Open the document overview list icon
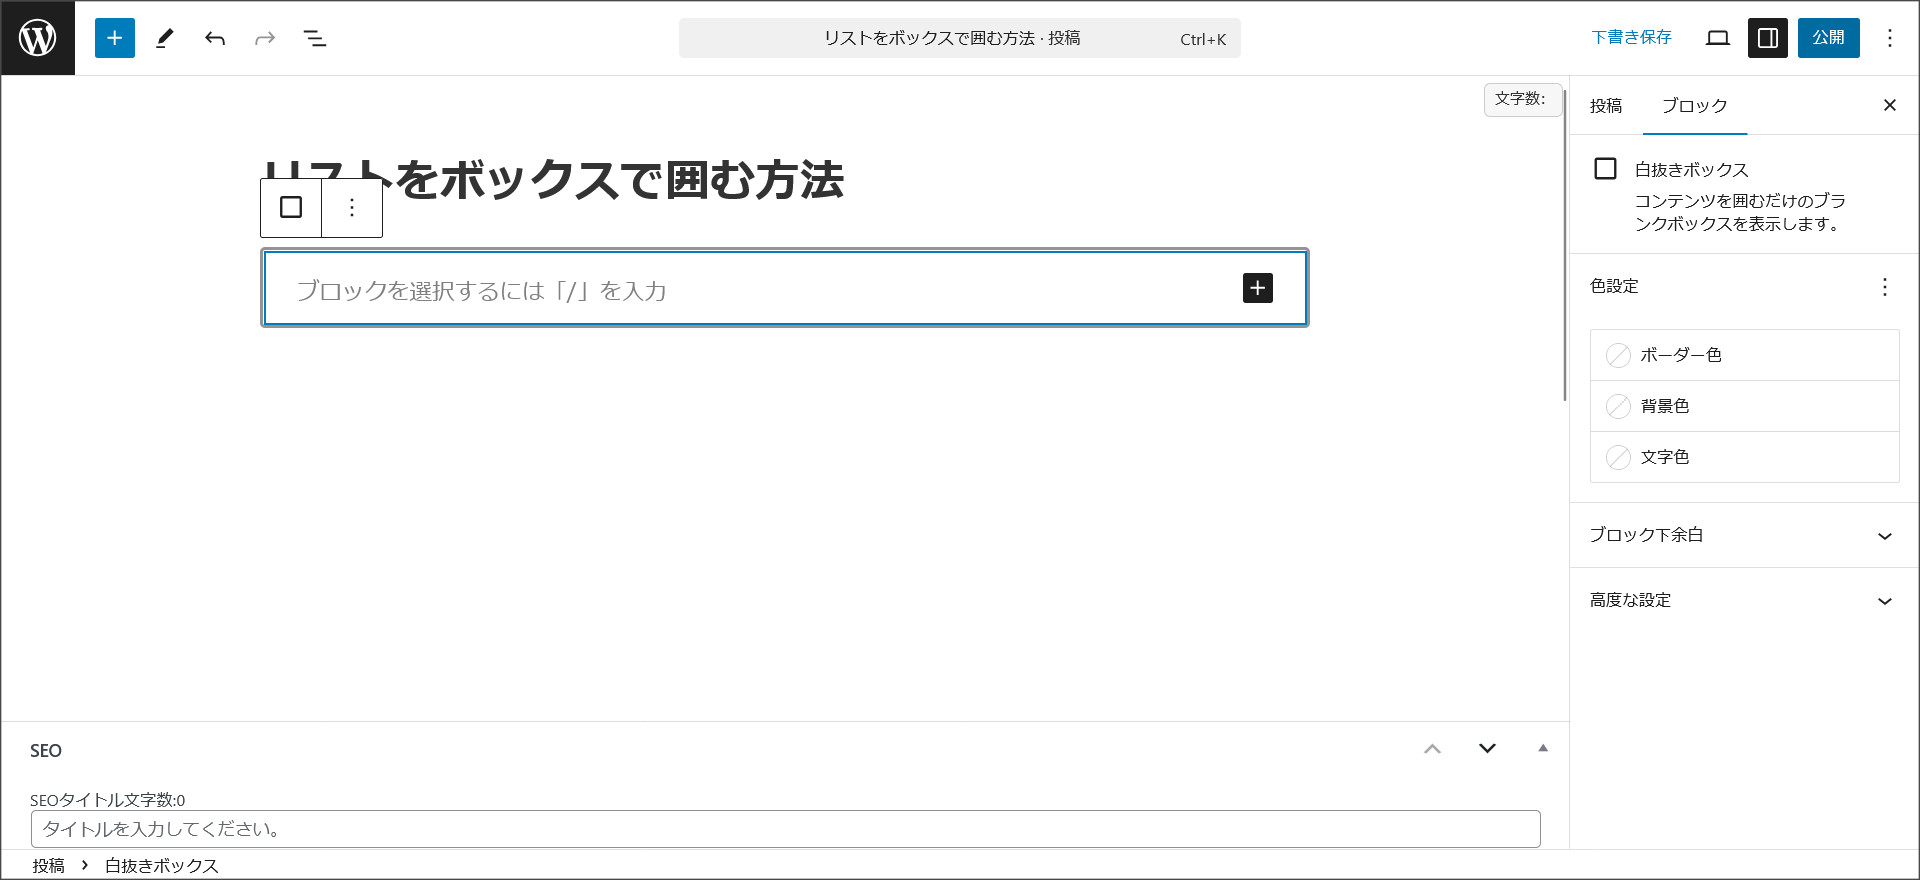The height and width of the screenshot is (880, 1920). pos(315,38)
